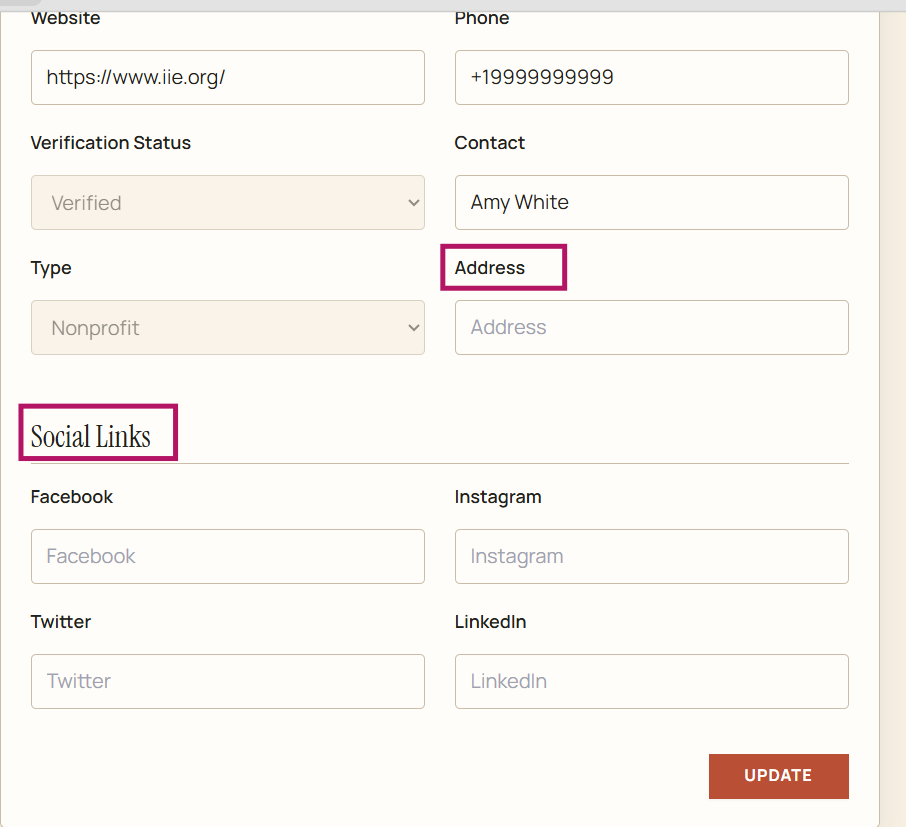Click the Contact field with Amy White

click(x=652, y=203)
